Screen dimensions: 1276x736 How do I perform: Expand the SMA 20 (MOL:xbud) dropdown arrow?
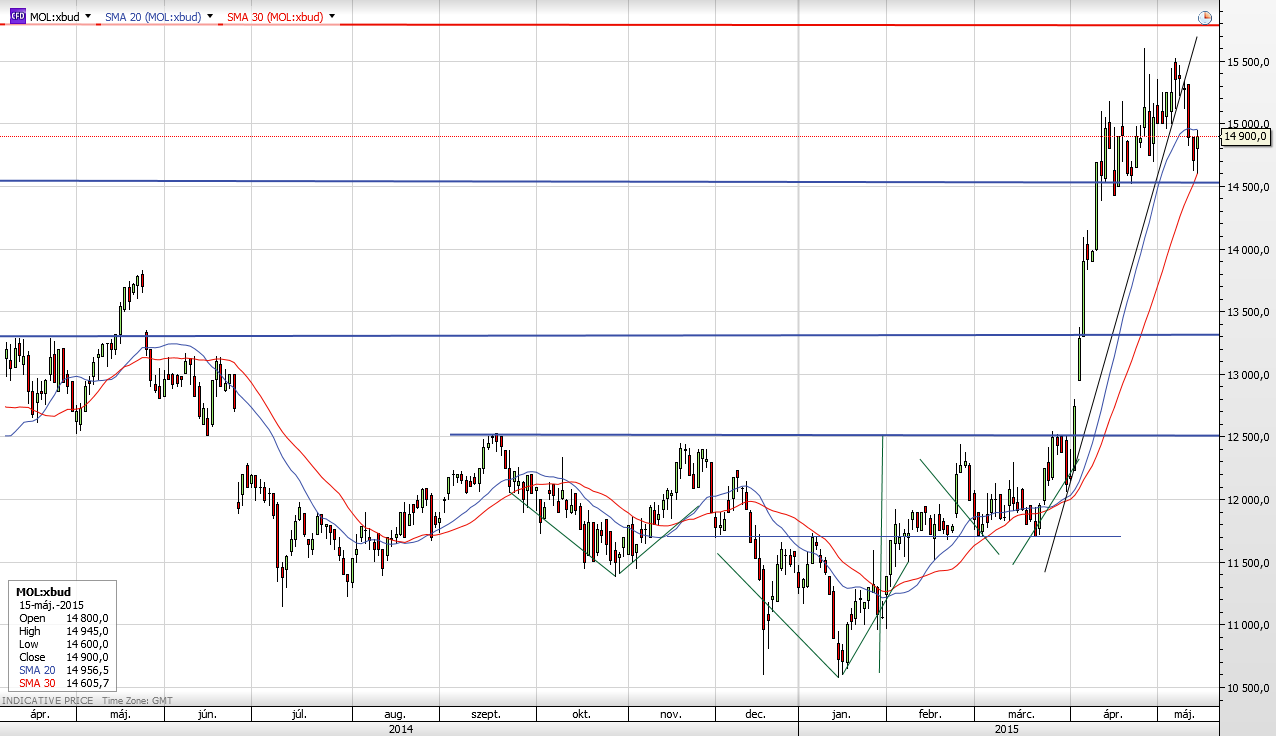[x=210, y=17]
